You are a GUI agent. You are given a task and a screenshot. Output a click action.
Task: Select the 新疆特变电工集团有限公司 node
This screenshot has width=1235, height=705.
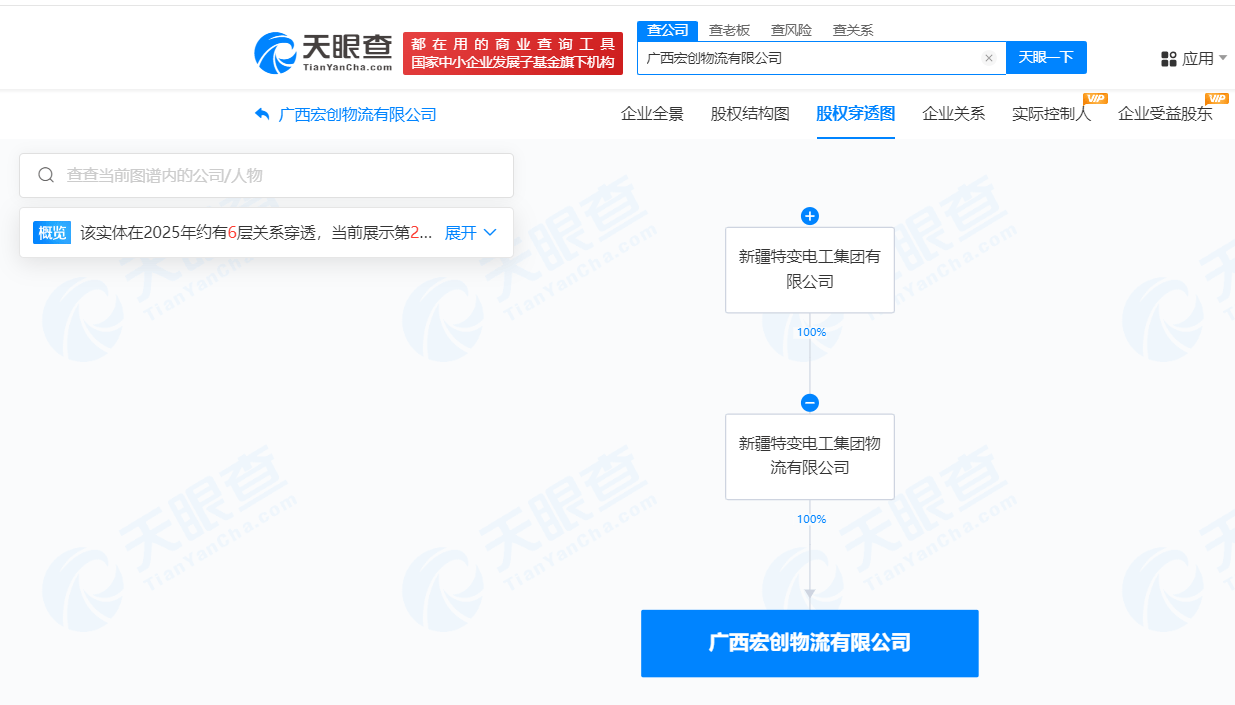810,269
